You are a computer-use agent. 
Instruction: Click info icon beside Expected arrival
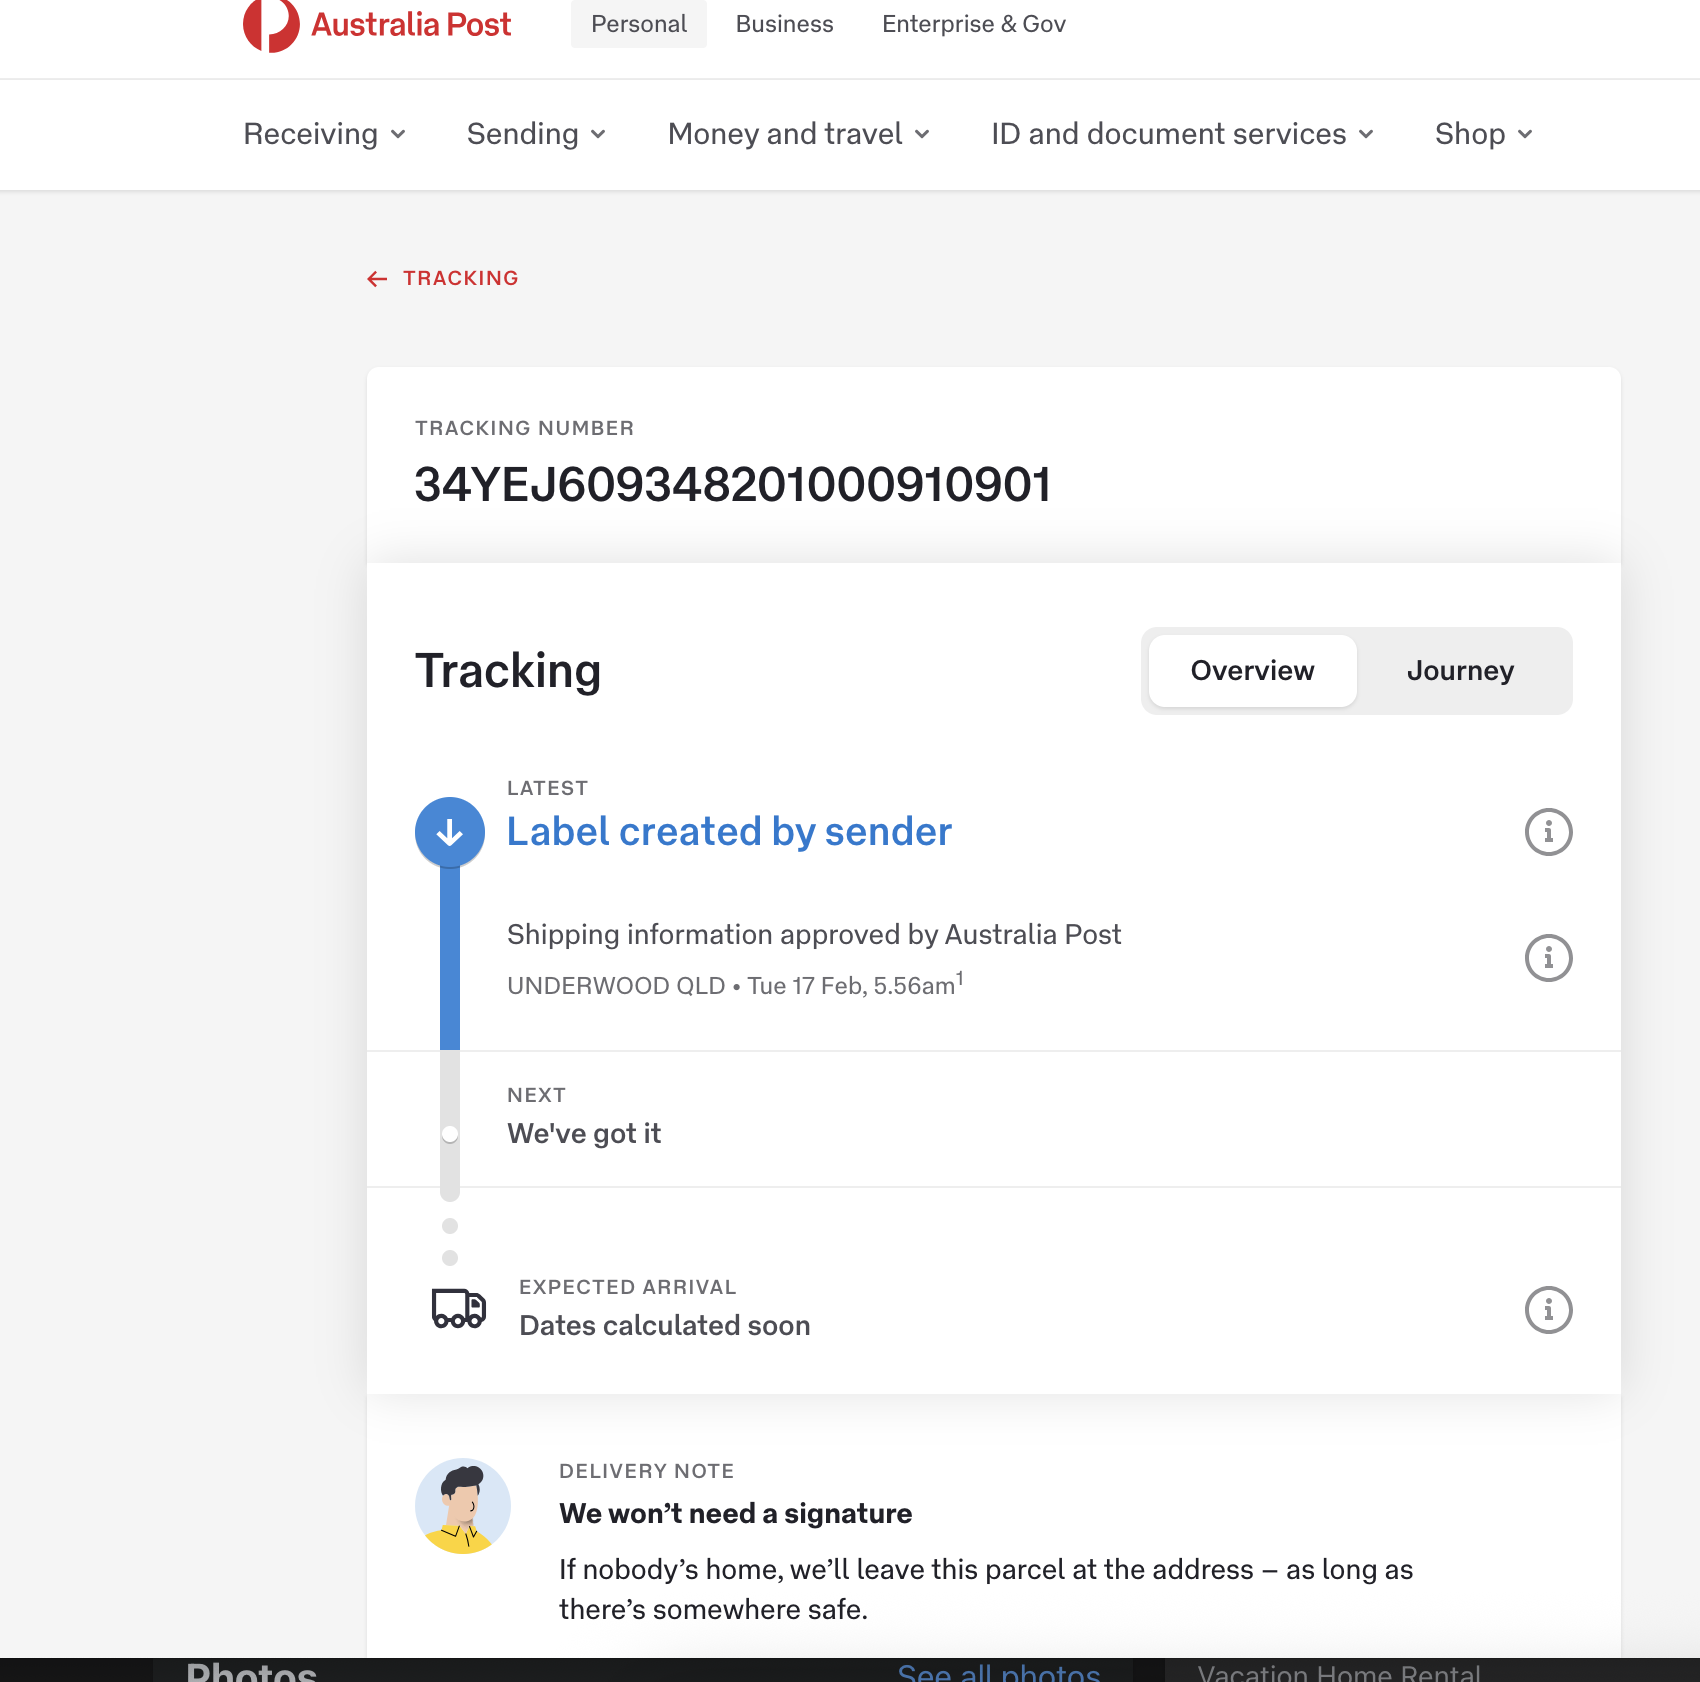[x=1548, y=1310]
